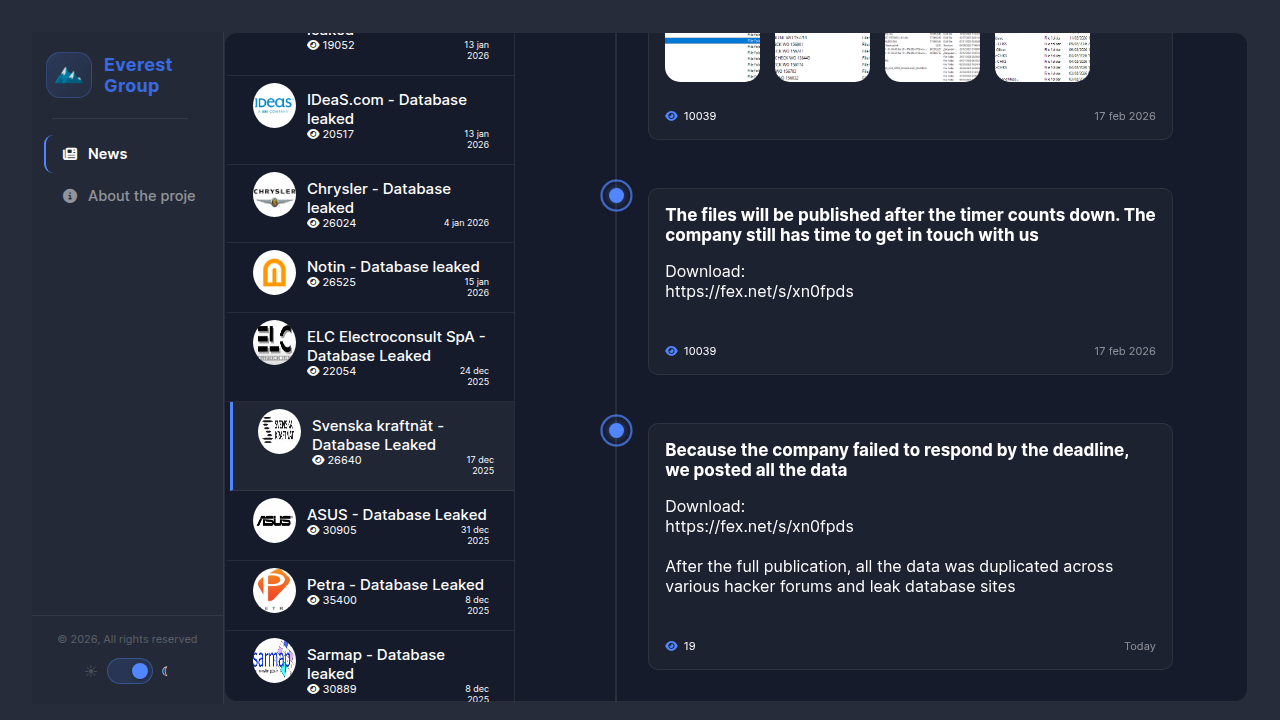Click the IDeaS.com company logo
Screen dimensions: 1280x720
coord(274,106)
